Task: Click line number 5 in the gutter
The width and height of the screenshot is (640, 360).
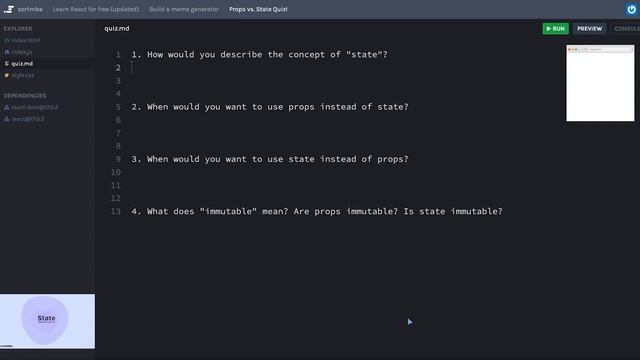Action: [x=118, y=107]
